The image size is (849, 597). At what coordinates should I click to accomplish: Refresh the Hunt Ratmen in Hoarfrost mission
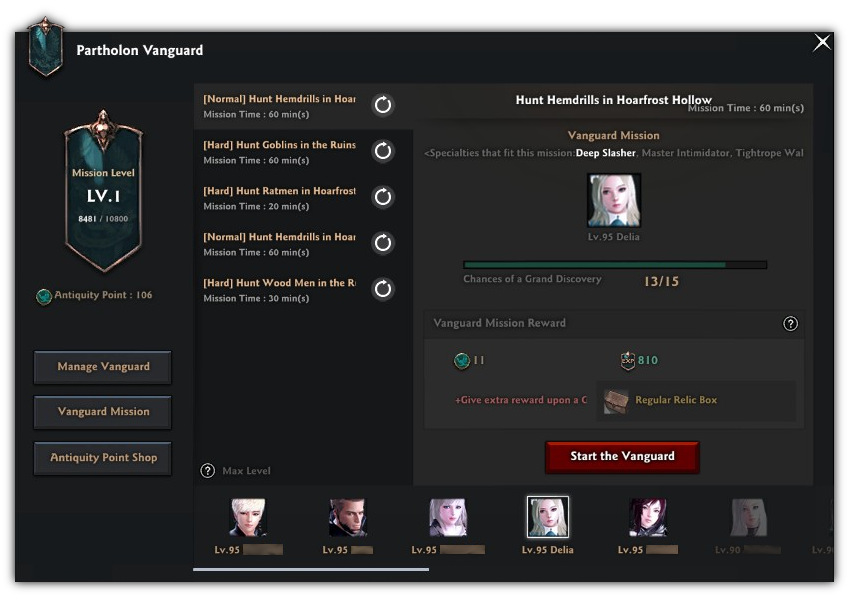coord(383,196)
